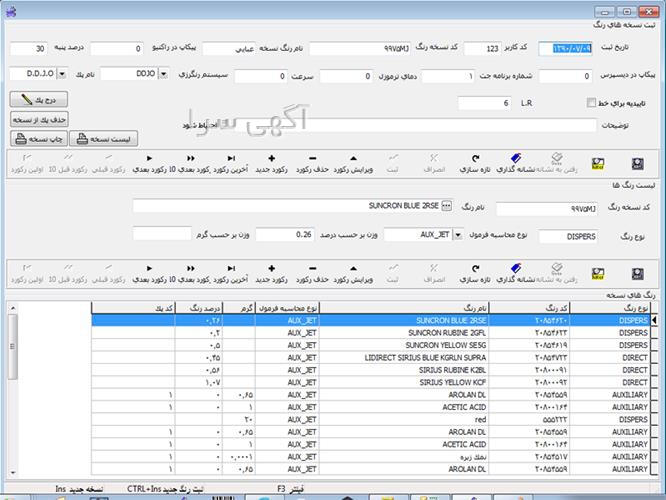Select SIRIUS RUBINE K2BL row
This screenshot has width=666, height=500.
click(371, 370)
